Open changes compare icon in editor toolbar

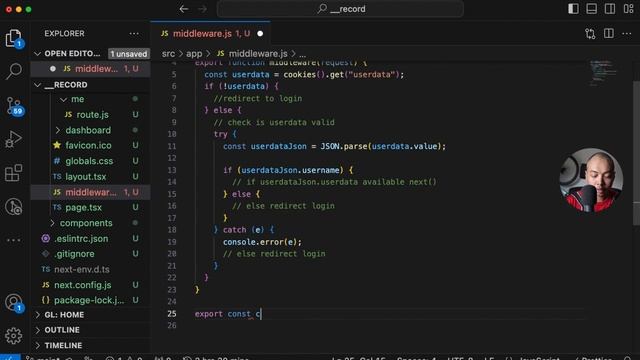click(x=590, y=33)
